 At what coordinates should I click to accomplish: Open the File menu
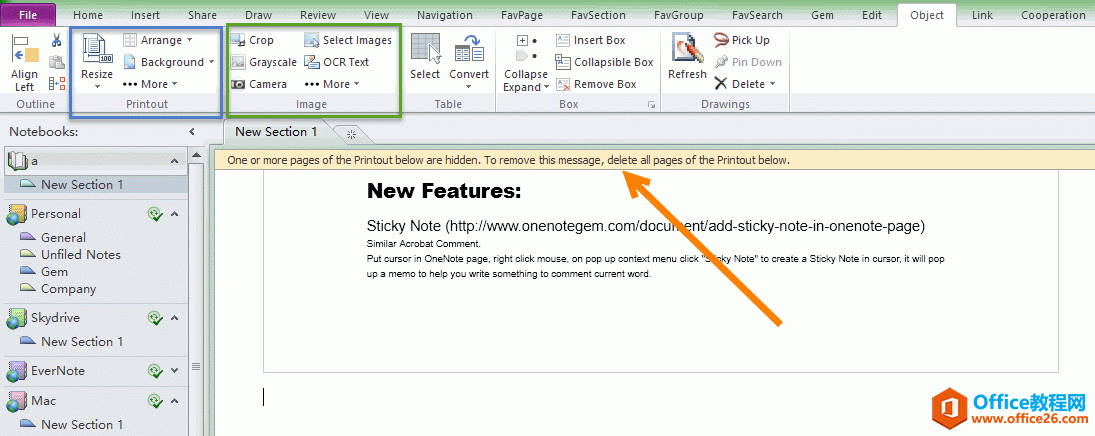coord(29,15)
